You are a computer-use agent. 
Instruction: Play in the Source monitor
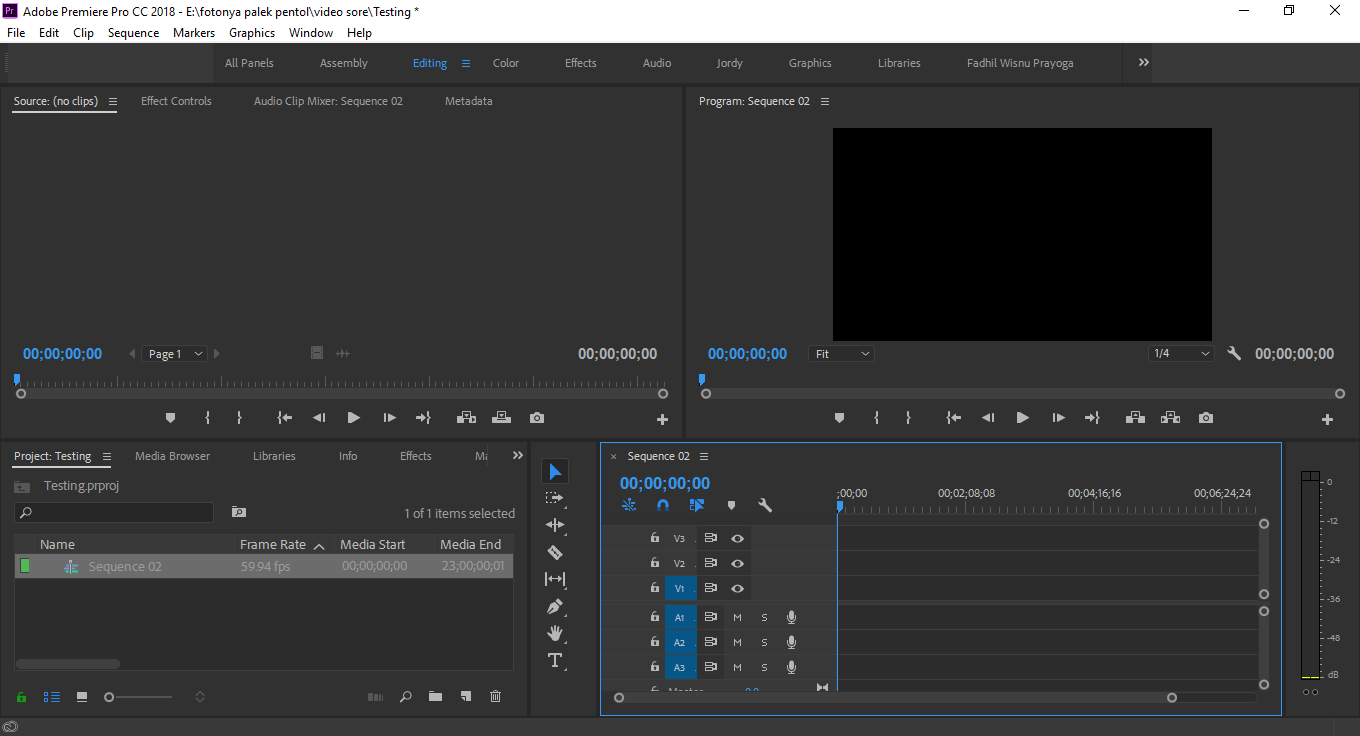[353, 418]
